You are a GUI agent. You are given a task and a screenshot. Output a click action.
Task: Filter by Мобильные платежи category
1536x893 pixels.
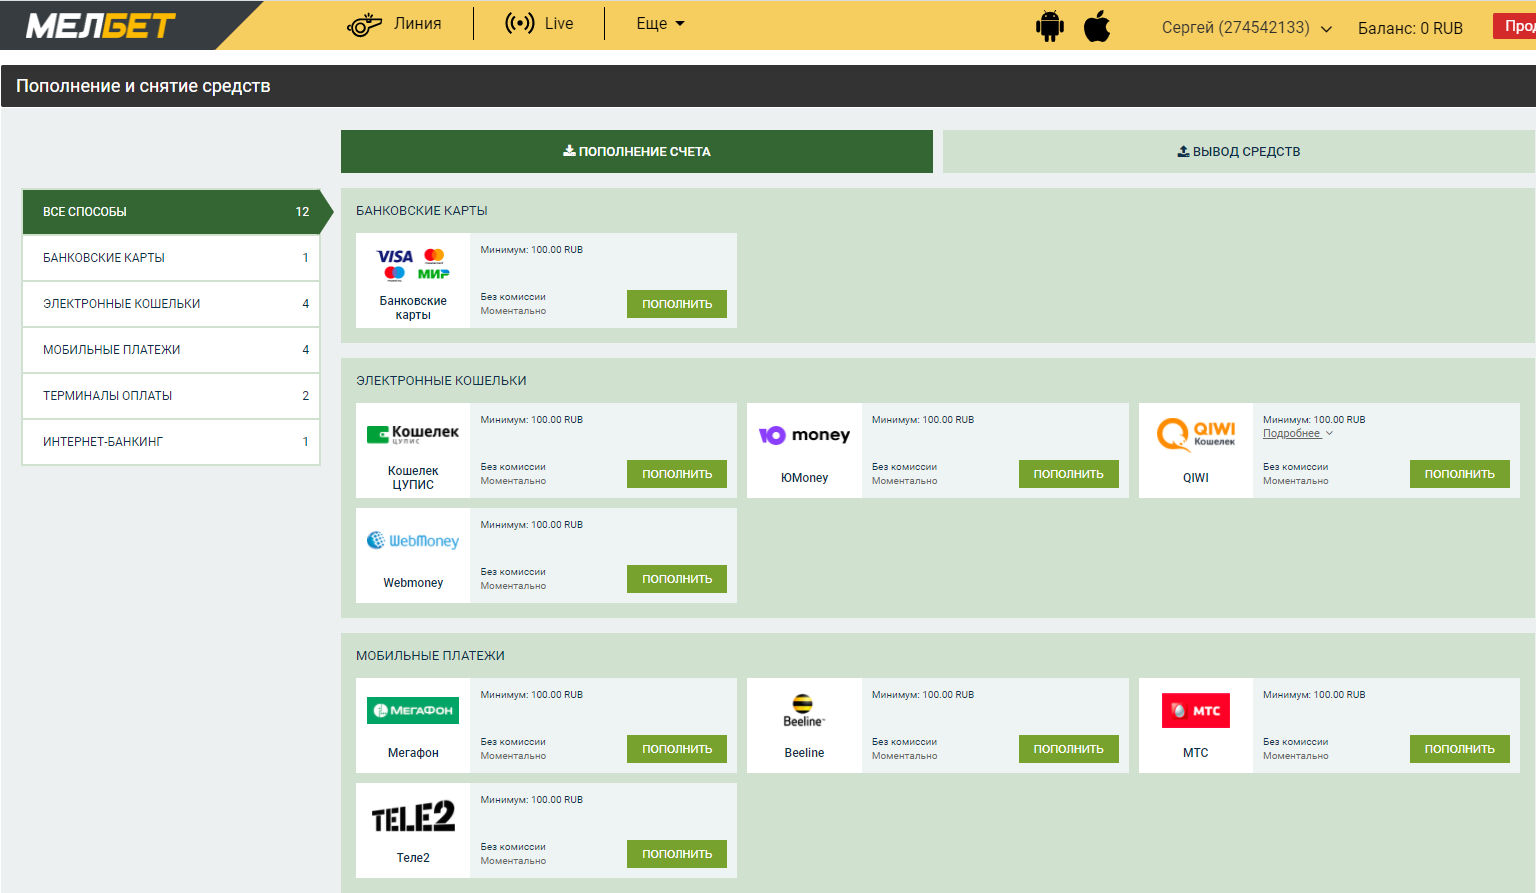tap(171, 350)
